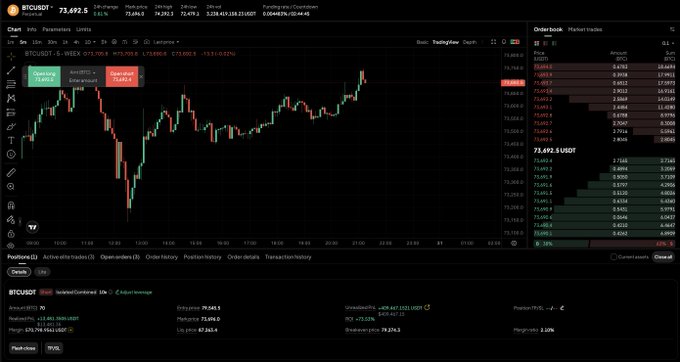This screenshot has width=680, height=362.
Task: Select the 15m timeframe
Action: (37, 42)
